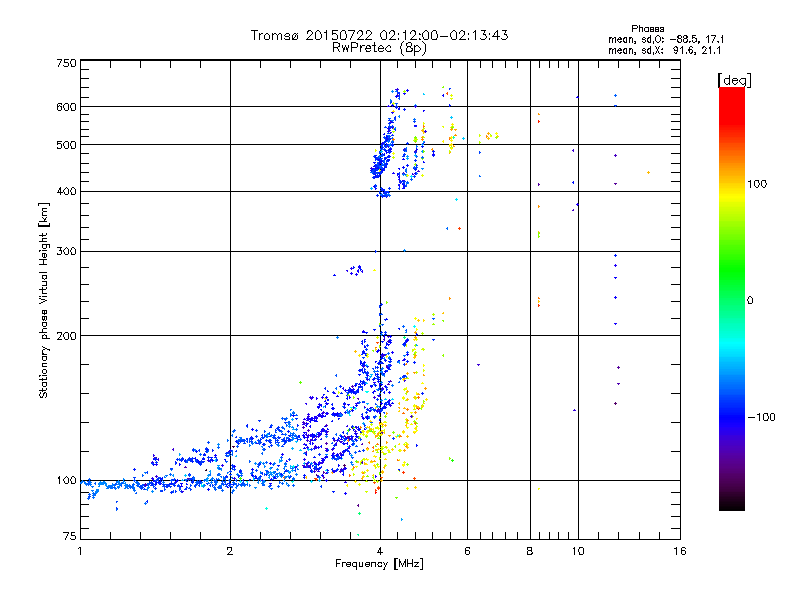Click the 'RwPretec (8p)' subtitle
This screenshot has height=600, width=800.
point(380,48)
